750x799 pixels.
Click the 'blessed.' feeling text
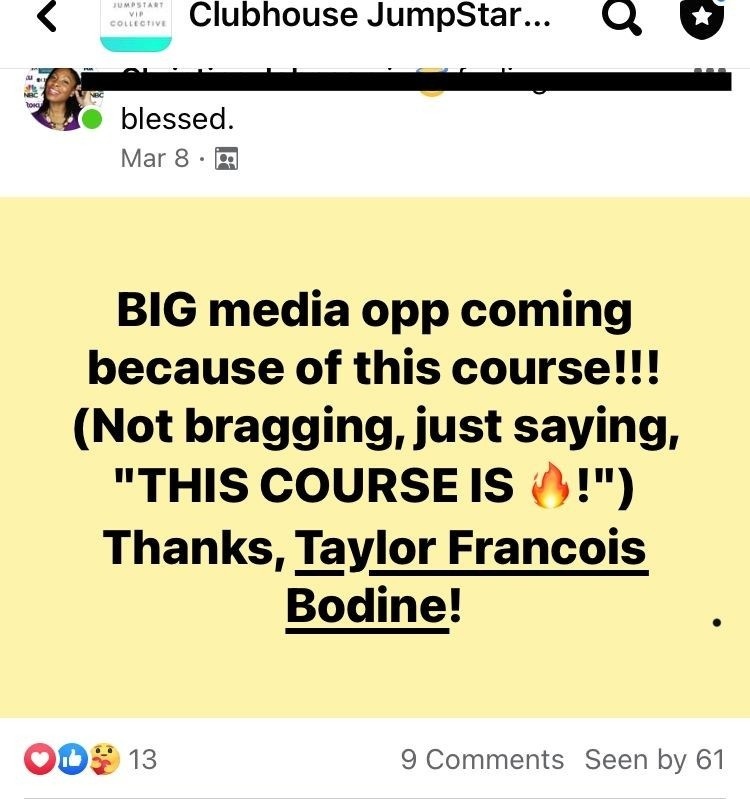(x=177, y=119)
